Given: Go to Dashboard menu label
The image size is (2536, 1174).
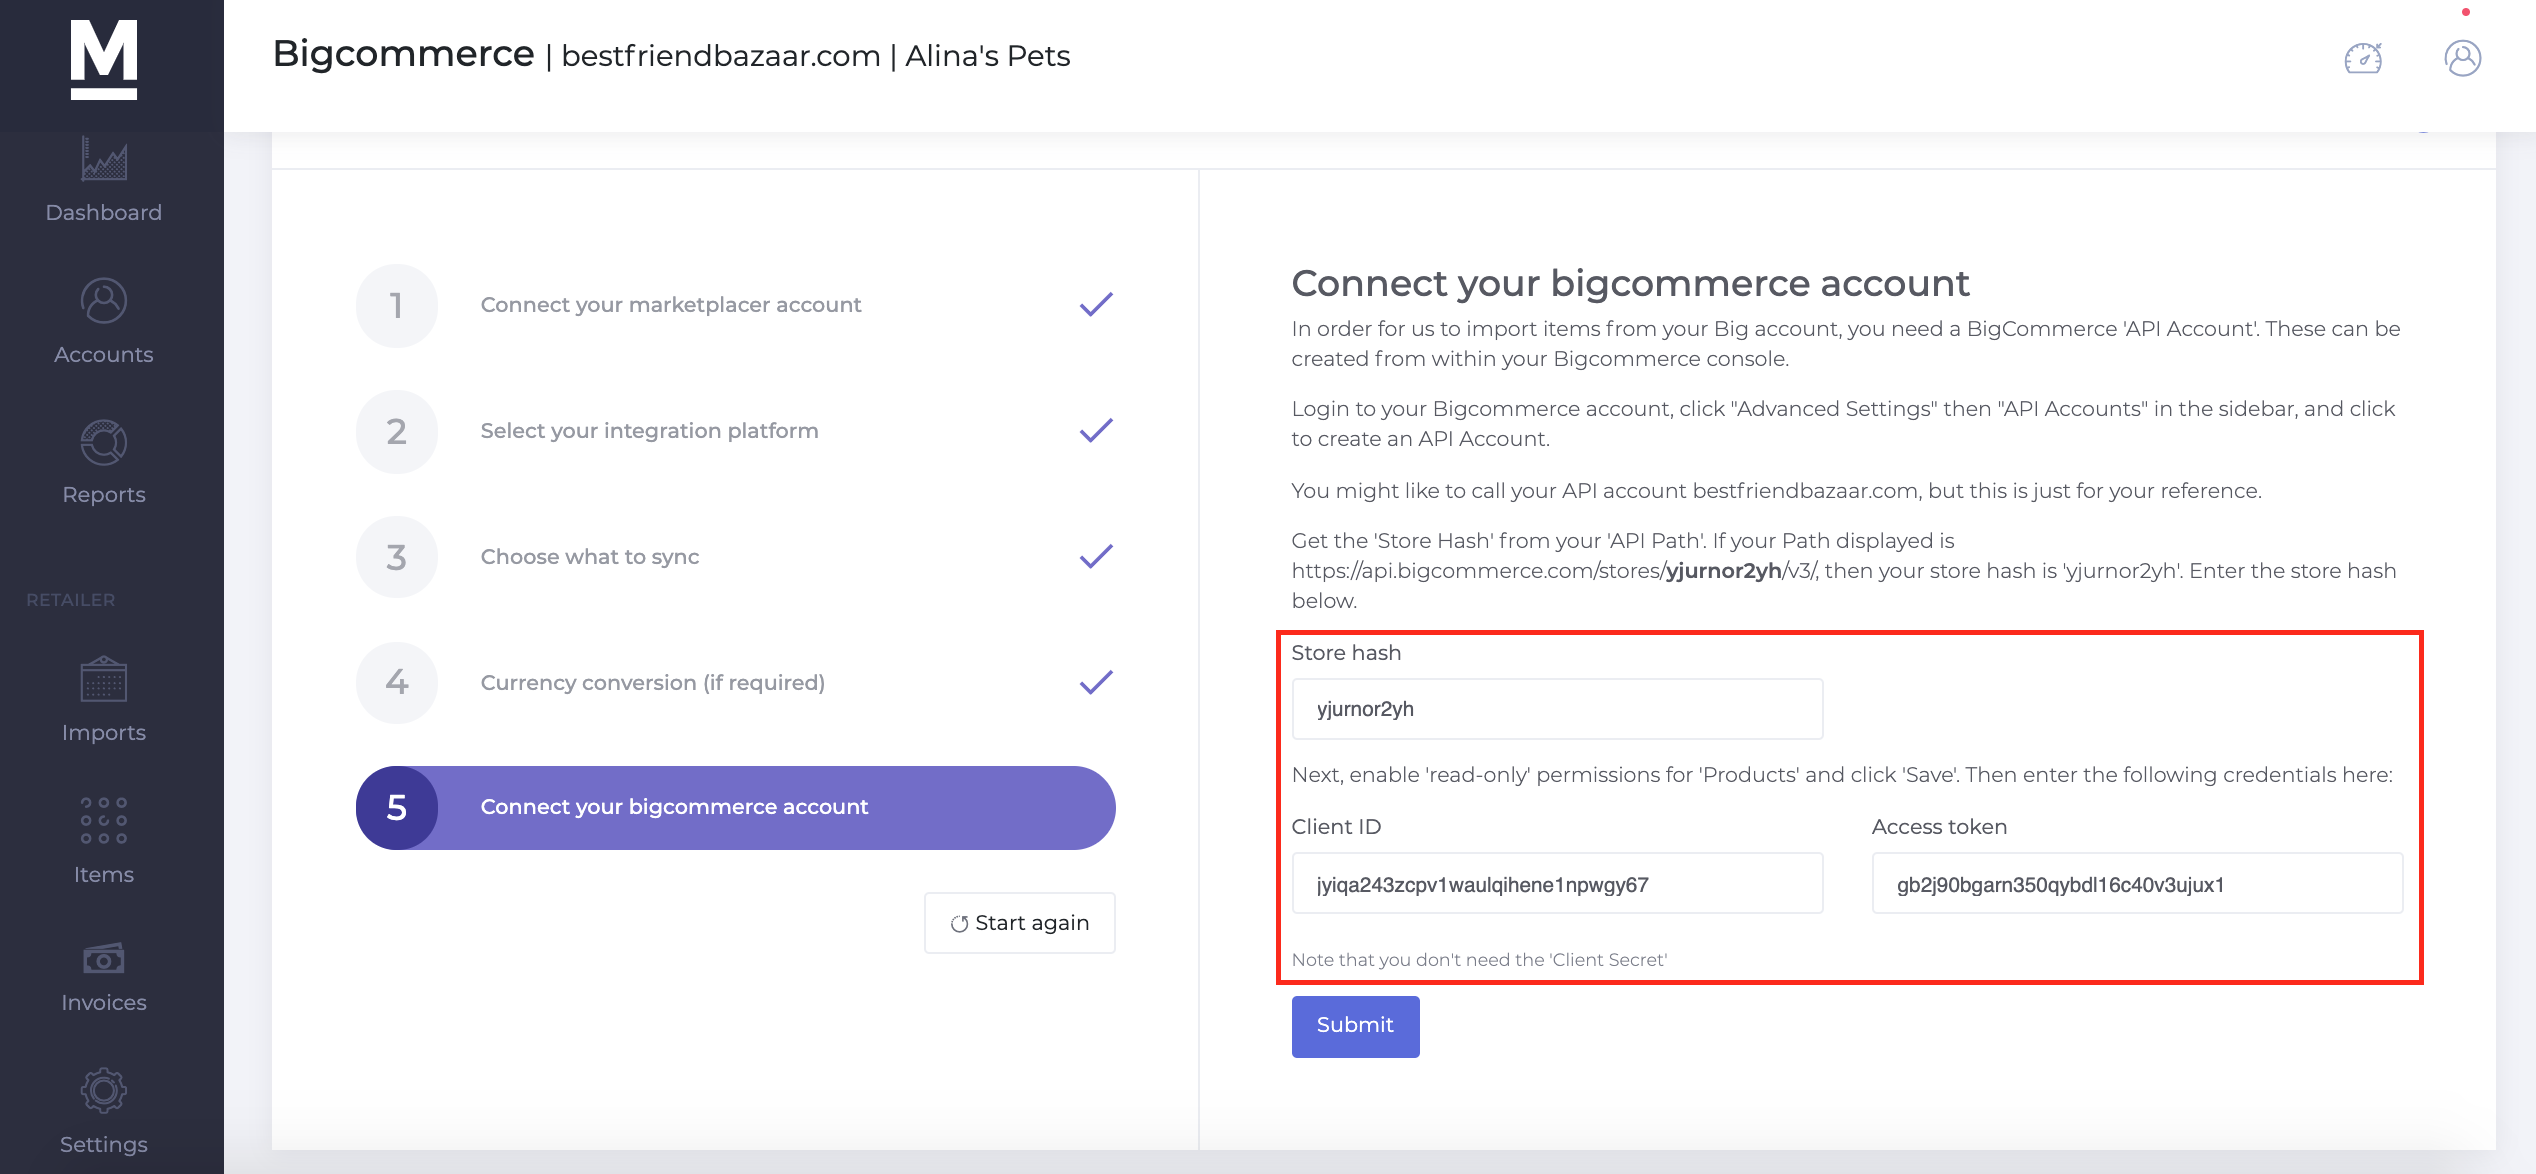Looking at the screenshot, I should 104,212.
